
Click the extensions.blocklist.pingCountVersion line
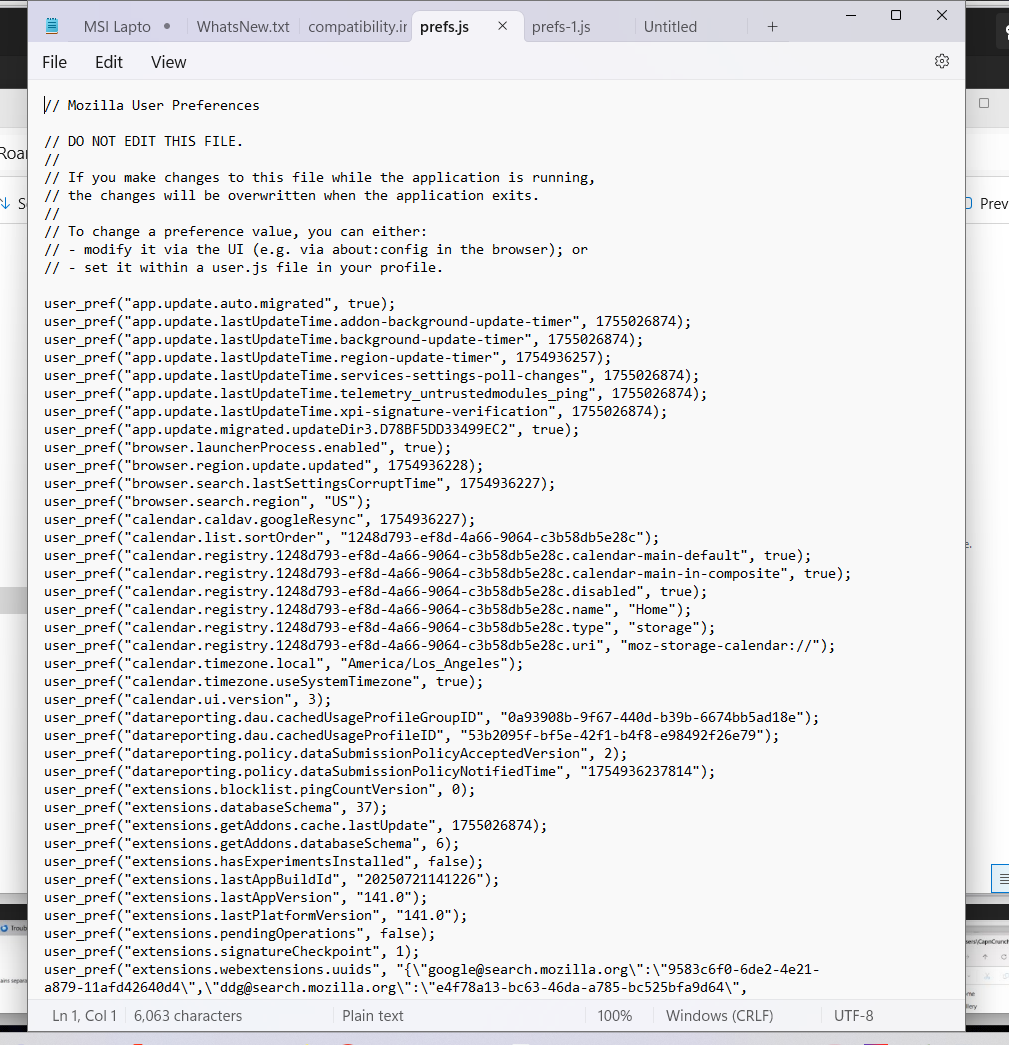tap(260, 789)
